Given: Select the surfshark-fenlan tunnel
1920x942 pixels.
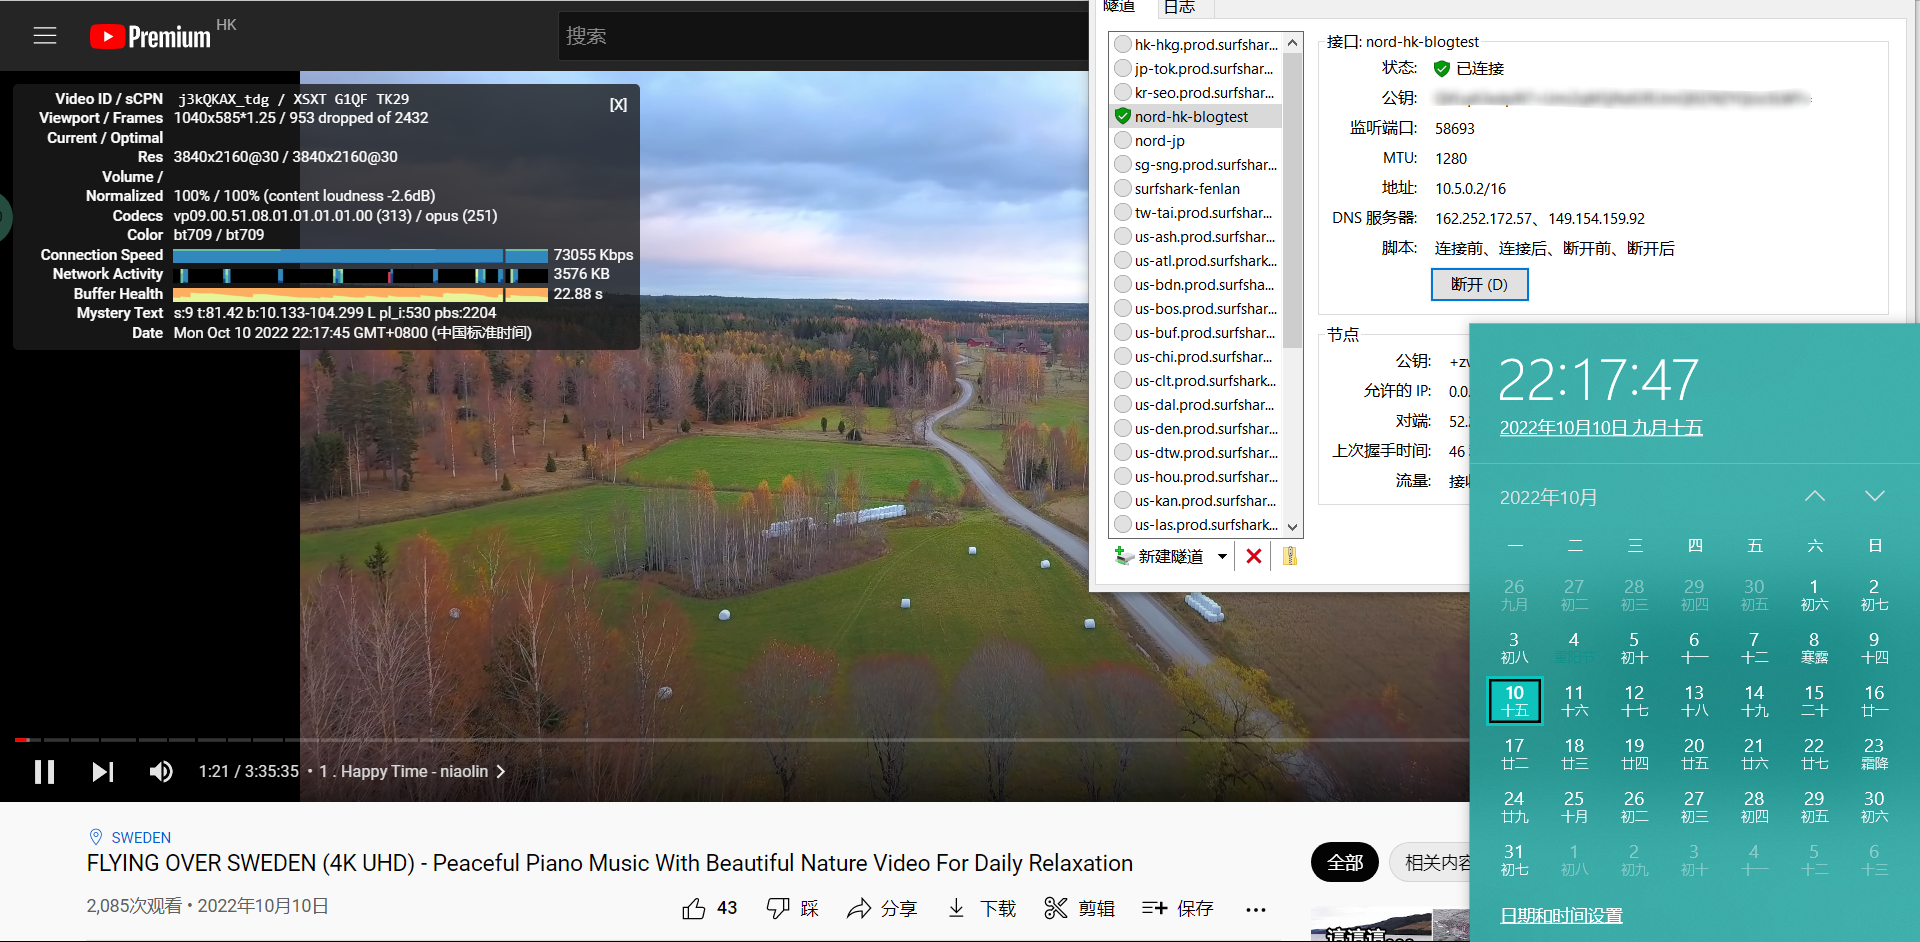Looking at the screenshot, I should pyautogui.click(x=1186, y=189).
